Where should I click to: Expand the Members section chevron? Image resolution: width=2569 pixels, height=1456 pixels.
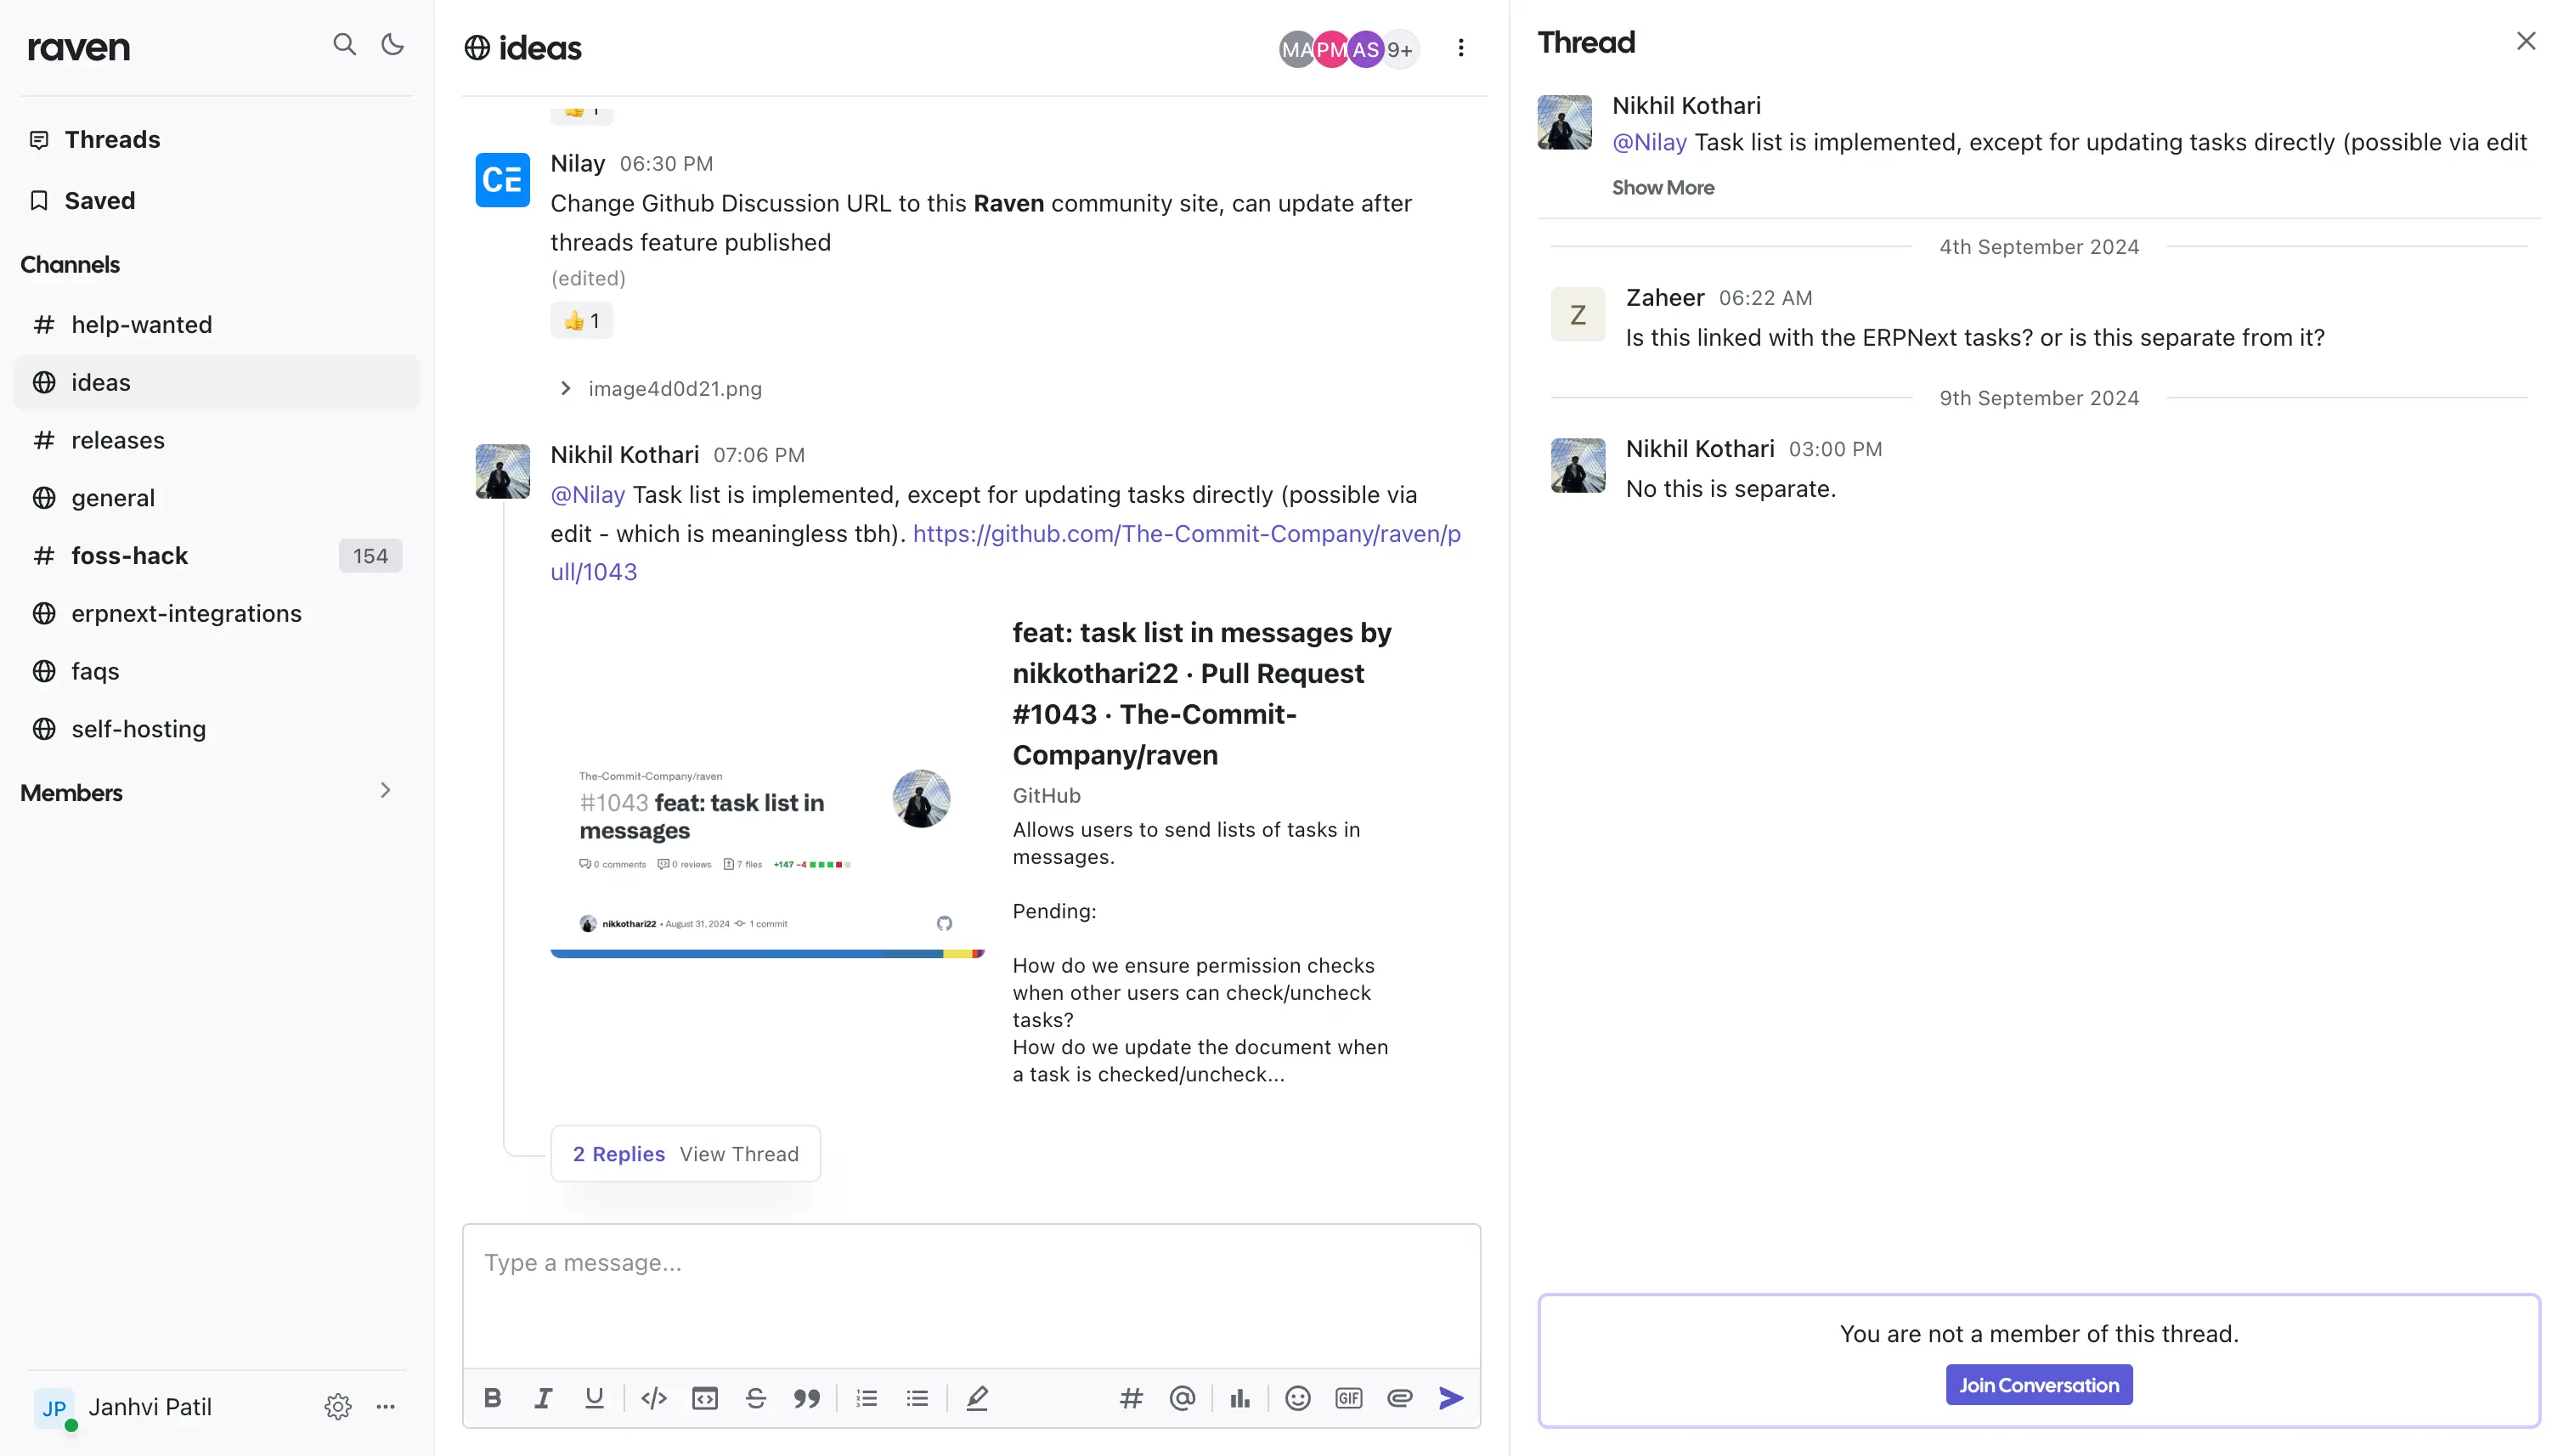[x=385, y=791]
